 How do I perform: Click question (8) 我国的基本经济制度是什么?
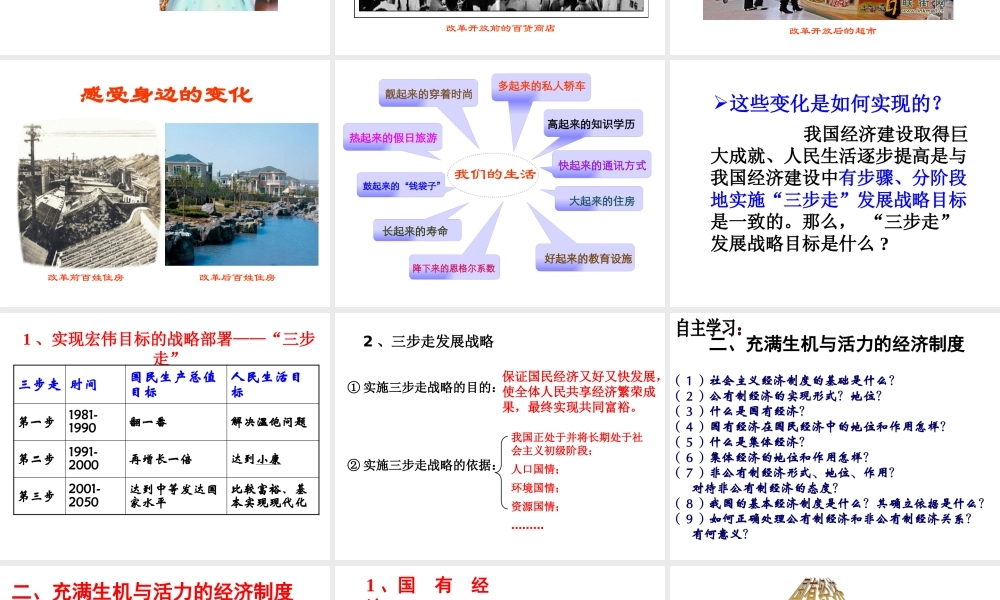point(830,503)
